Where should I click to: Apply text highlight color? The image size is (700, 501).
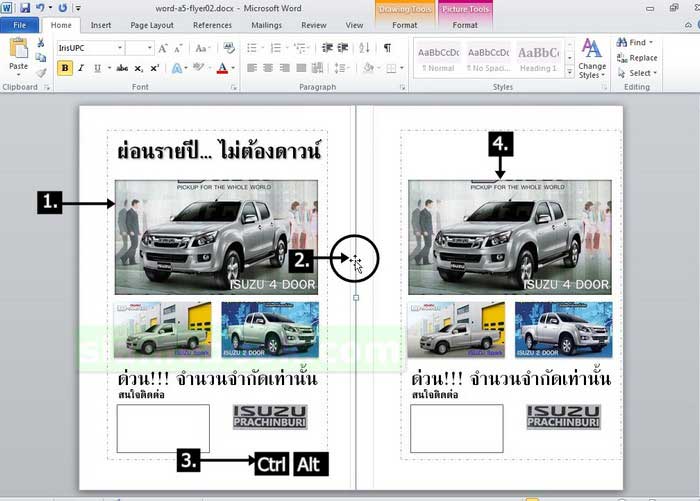tap(198, 68)
